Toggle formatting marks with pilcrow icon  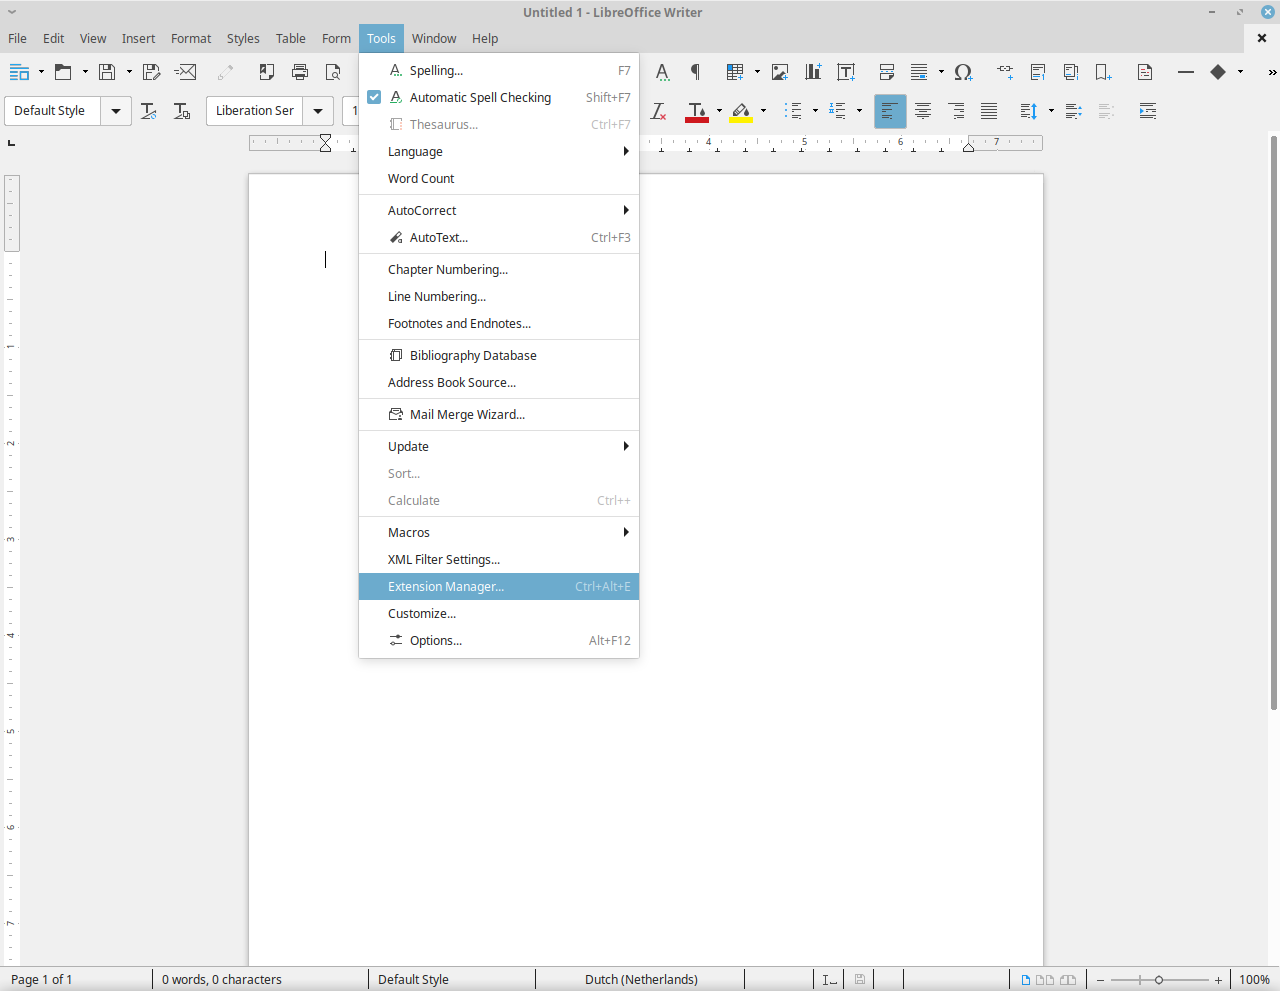695,72
